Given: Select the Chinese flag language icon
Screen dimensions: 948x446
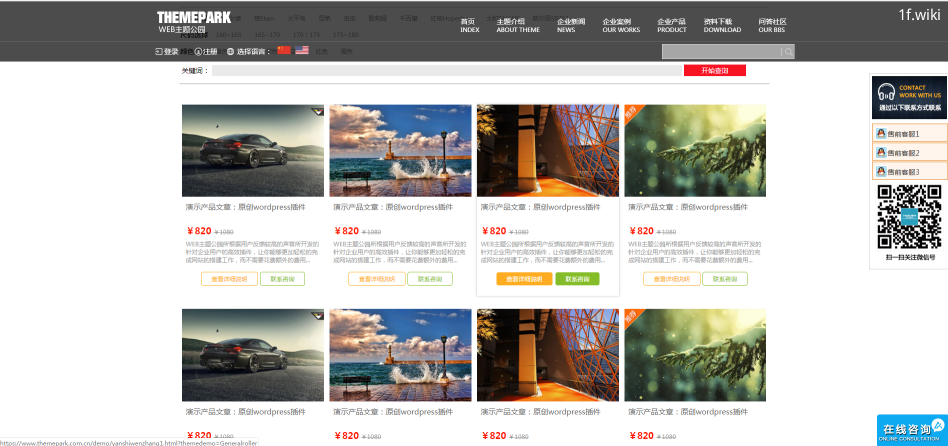Looking at the screenshot, I should click(284, 51).
